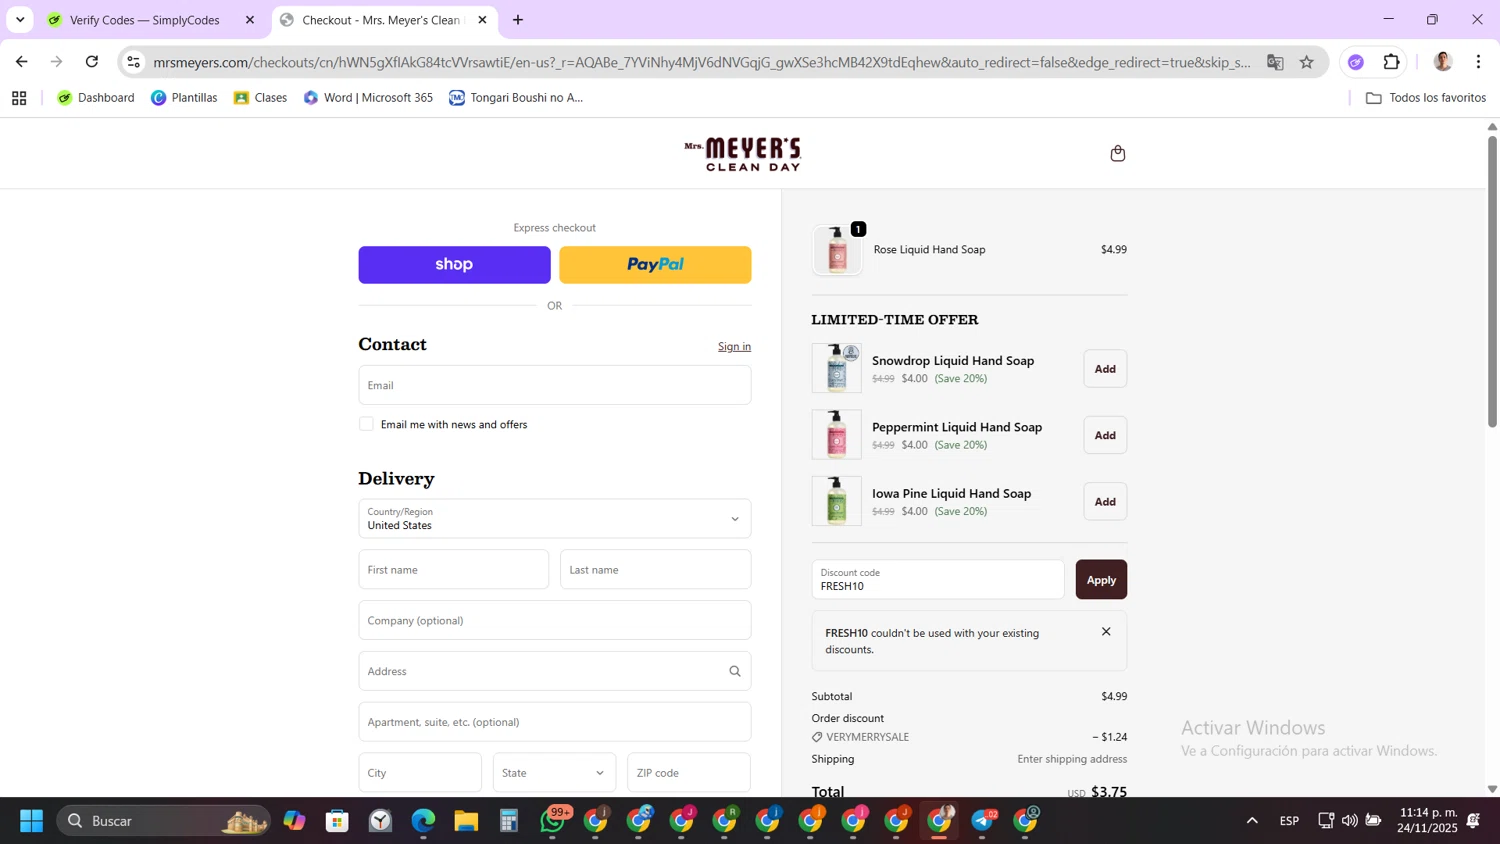Open the browser extensions puzzle icon
Screen dimensions: 1500x844
[1392, 62]
